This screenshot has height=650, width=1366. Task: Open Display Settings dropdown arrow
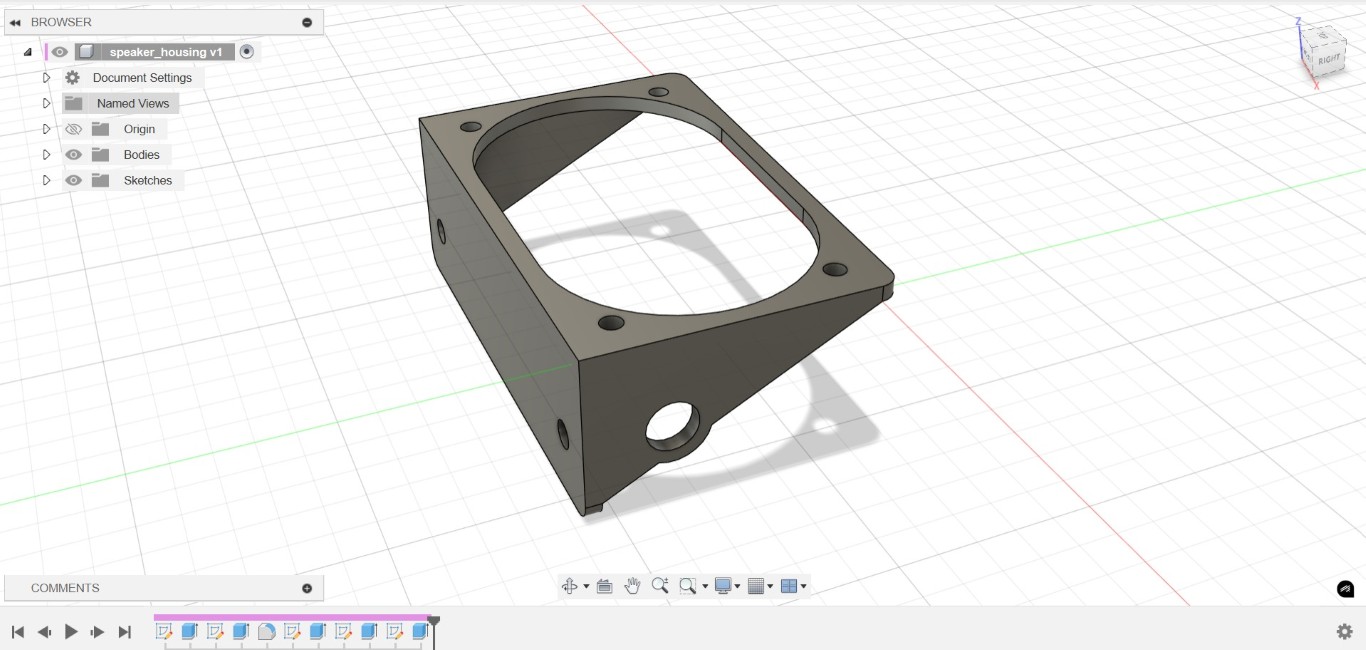[738, 587]
